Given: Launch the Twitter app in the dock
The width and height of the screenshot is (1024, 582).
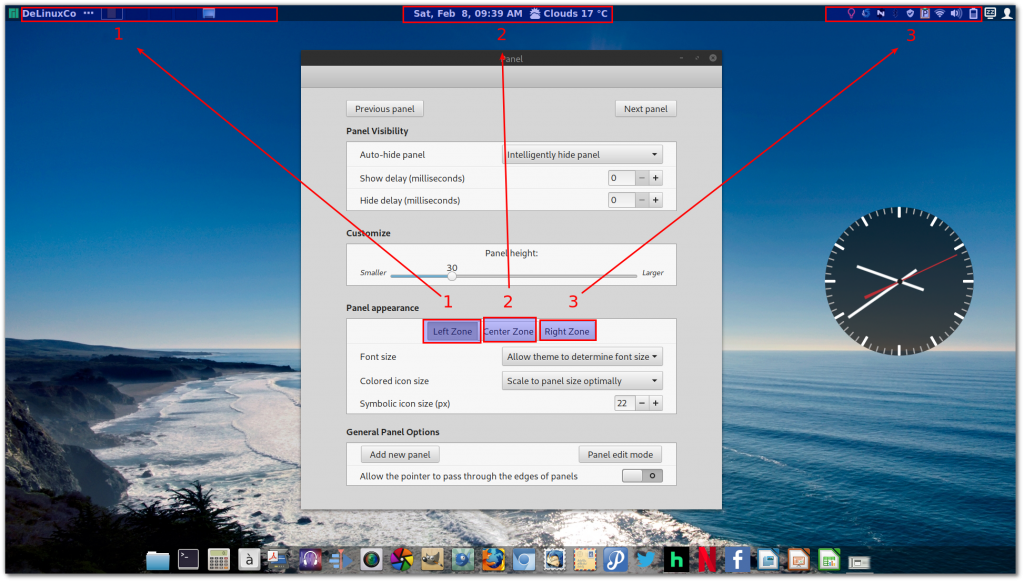Looking at the screenshot, I should (x=646, y=560).
